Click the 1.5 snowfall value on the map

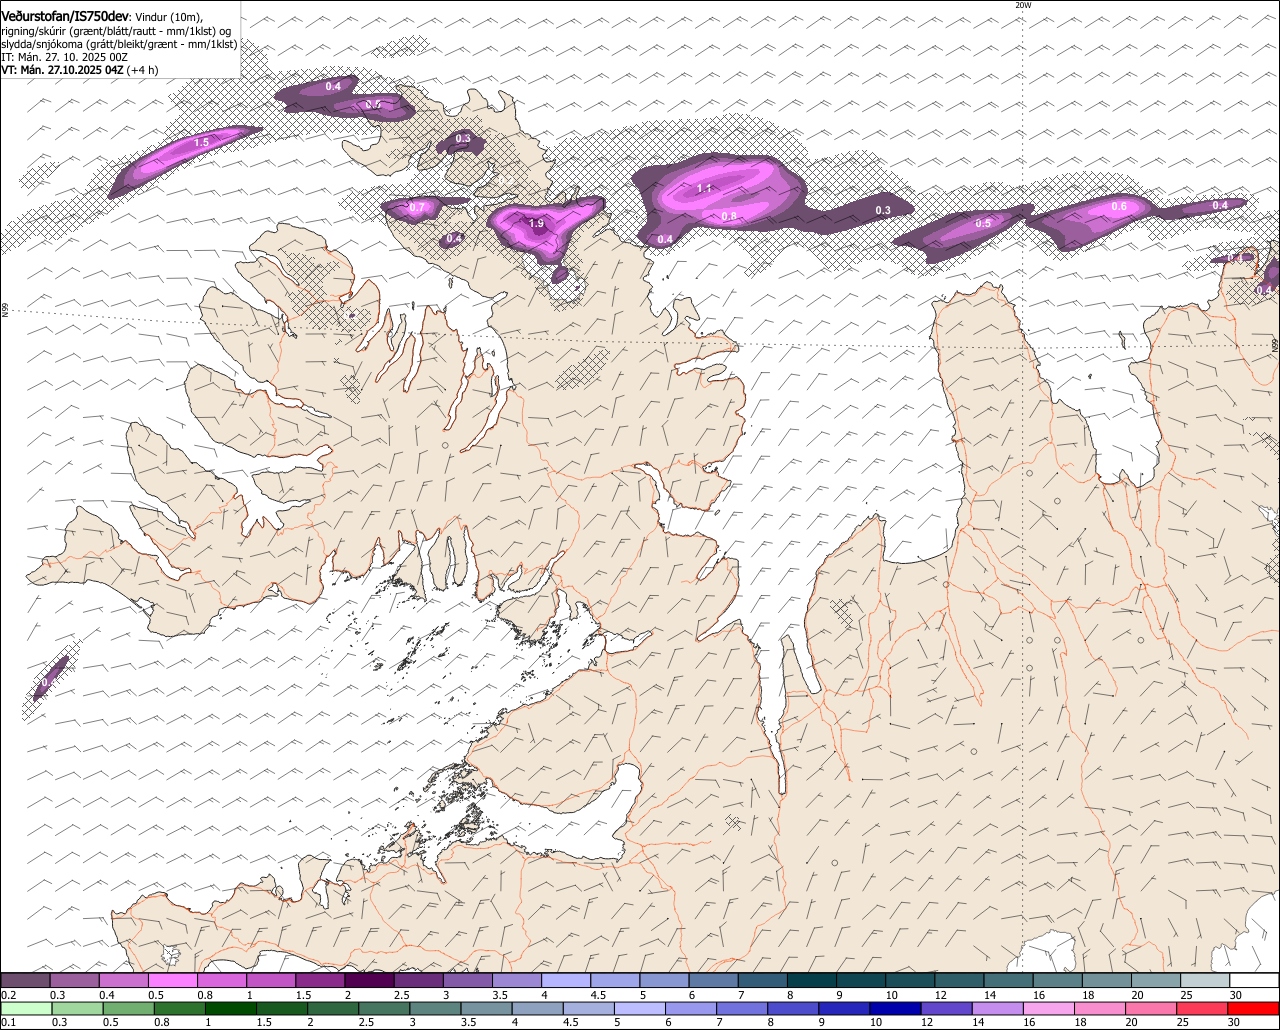coord(201,143)
